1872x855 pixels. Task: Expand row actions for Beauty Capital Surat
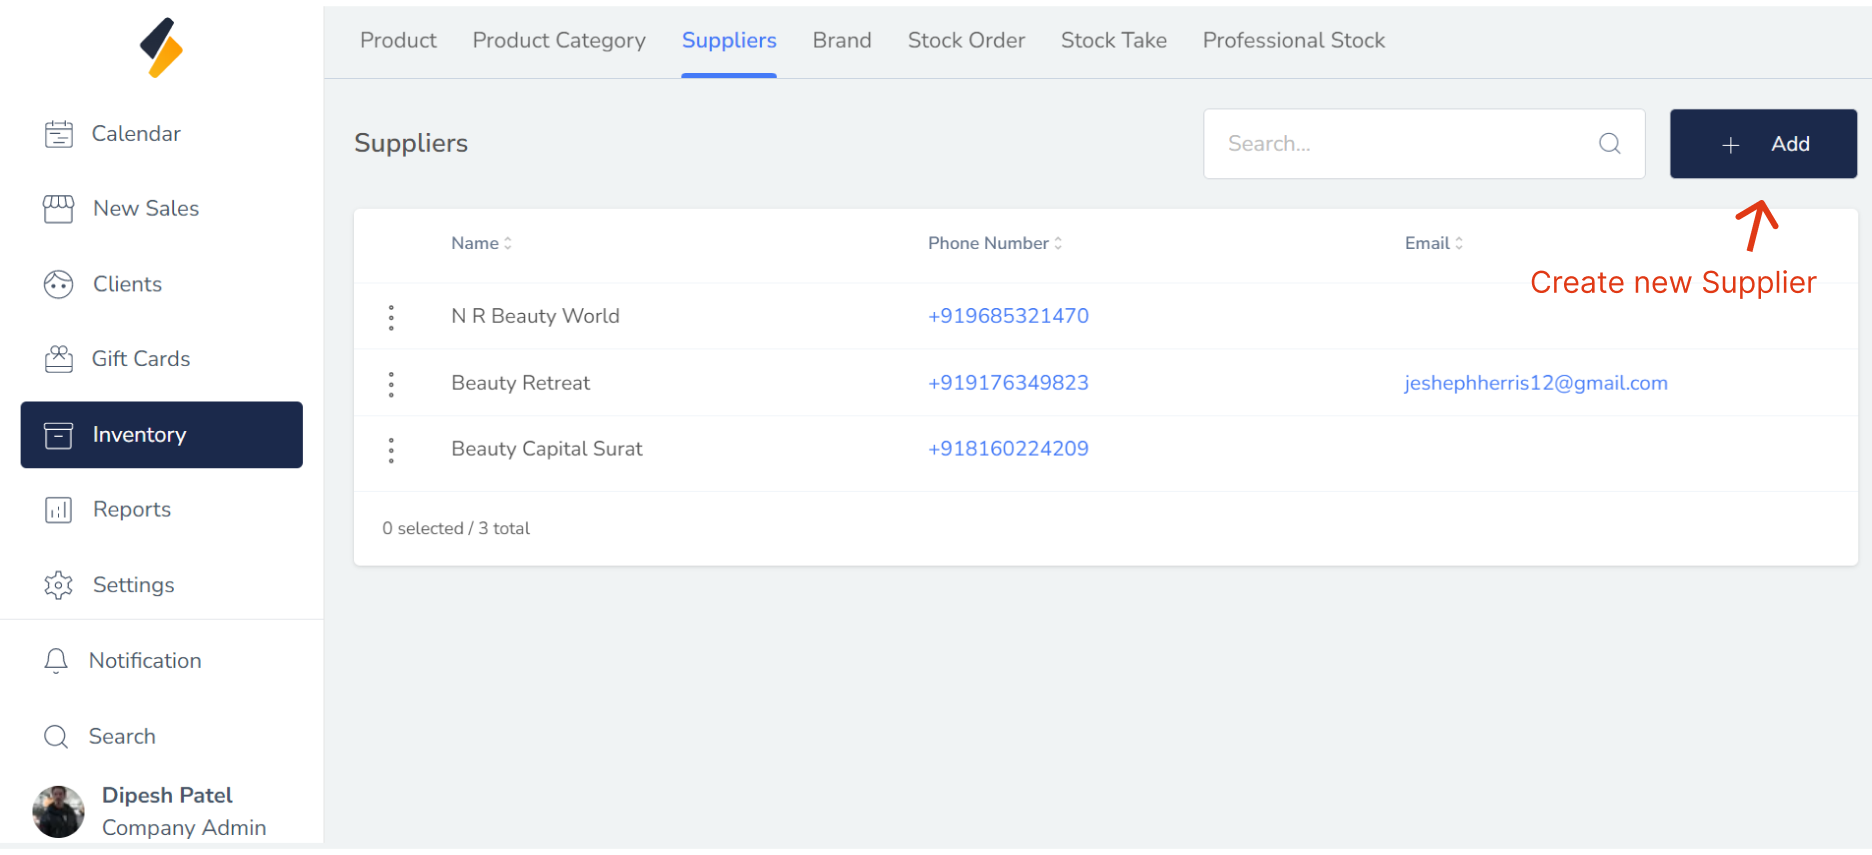coord(391,450)
